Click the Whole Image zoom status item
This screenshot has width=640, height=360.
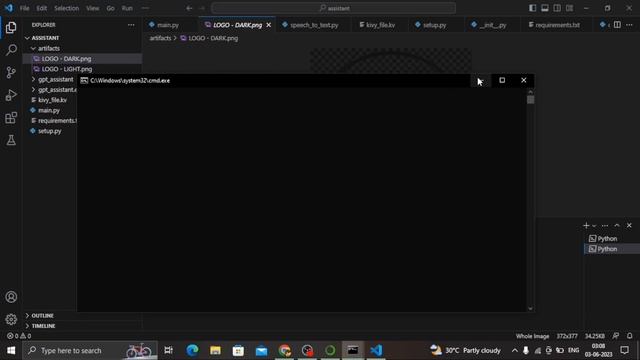point(532,336)
